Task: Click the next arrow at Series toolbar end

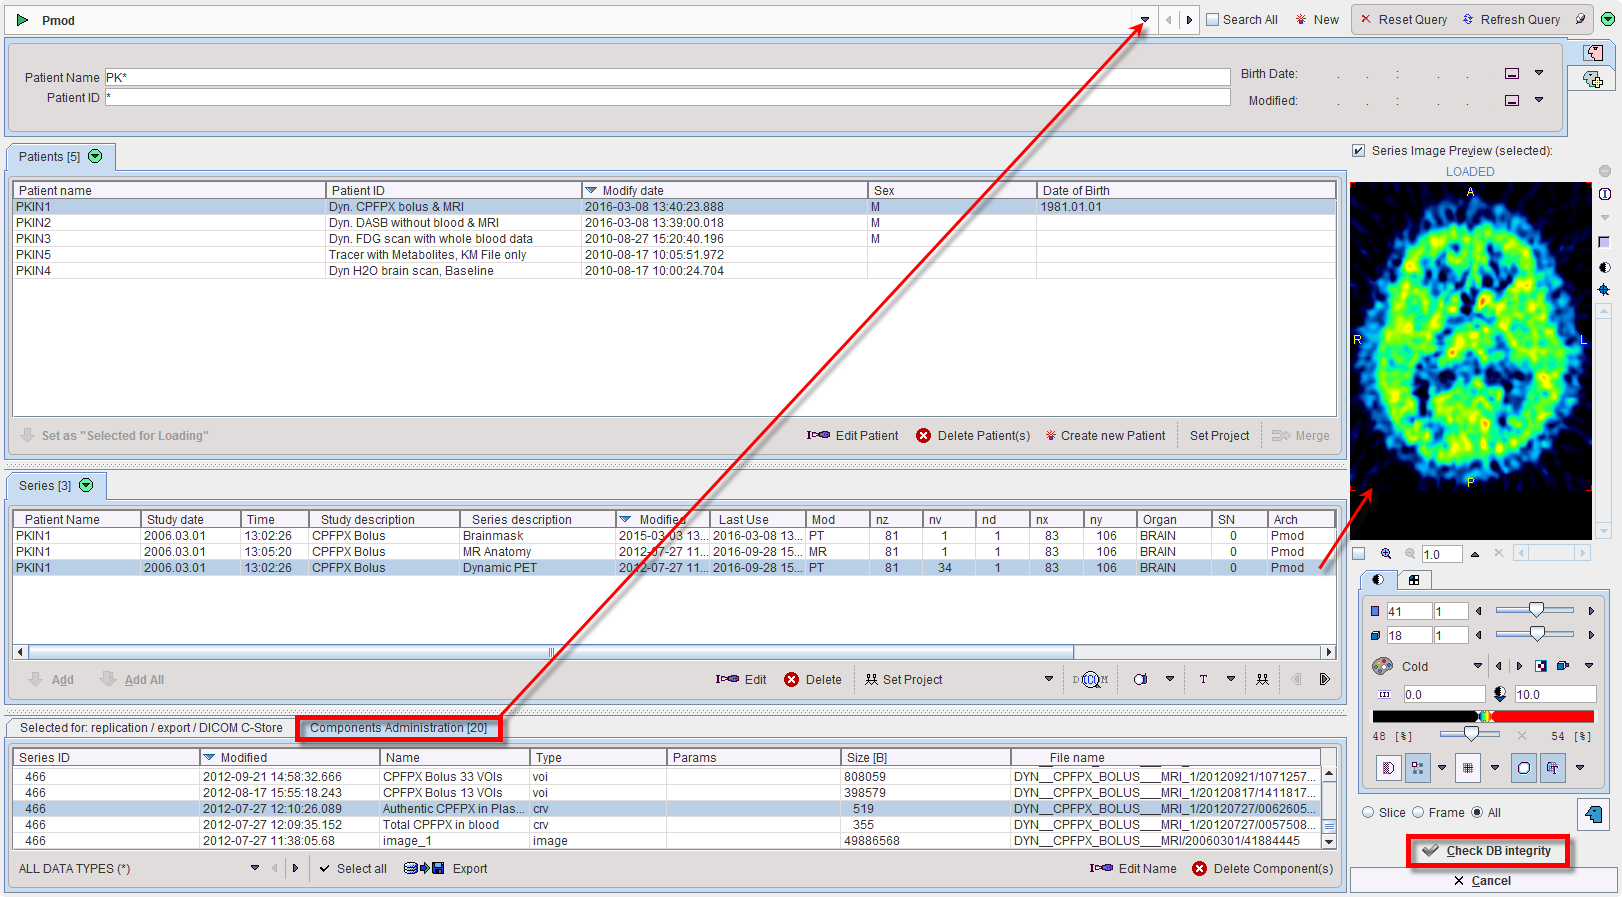Action: point(1325,680)
